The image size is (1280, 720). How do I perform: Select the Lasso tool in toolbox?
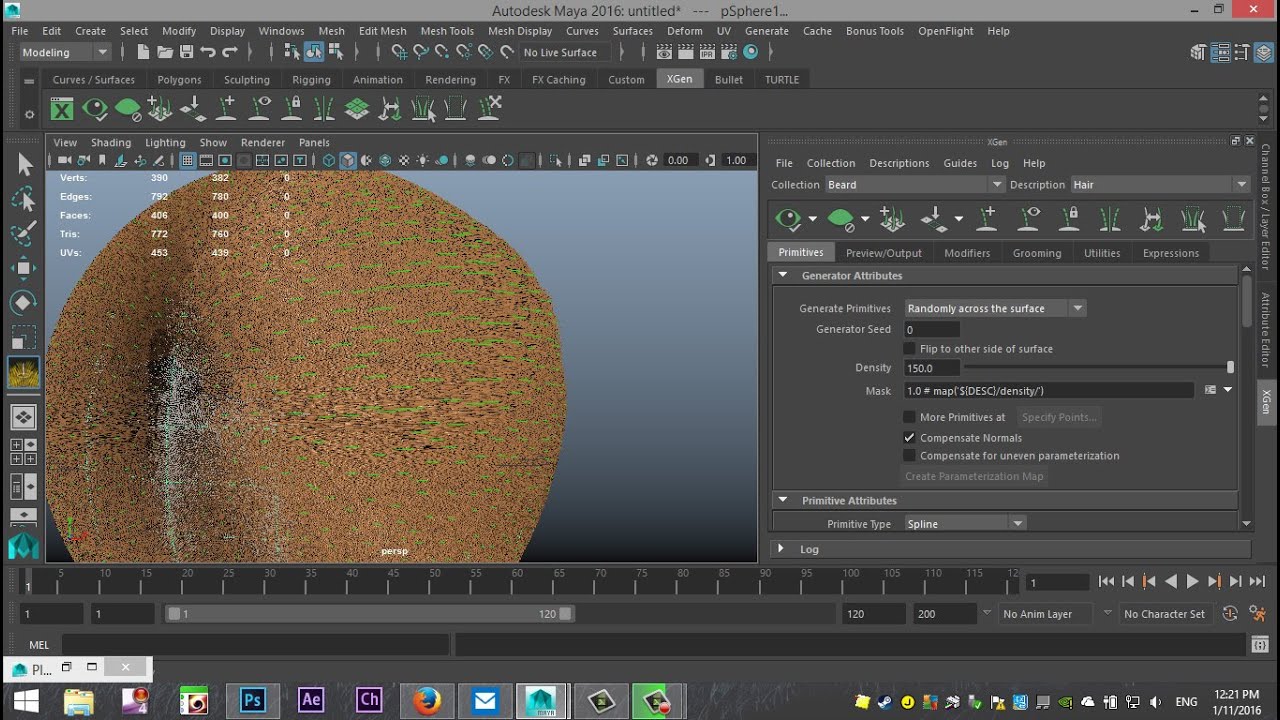tap(24, 199)
